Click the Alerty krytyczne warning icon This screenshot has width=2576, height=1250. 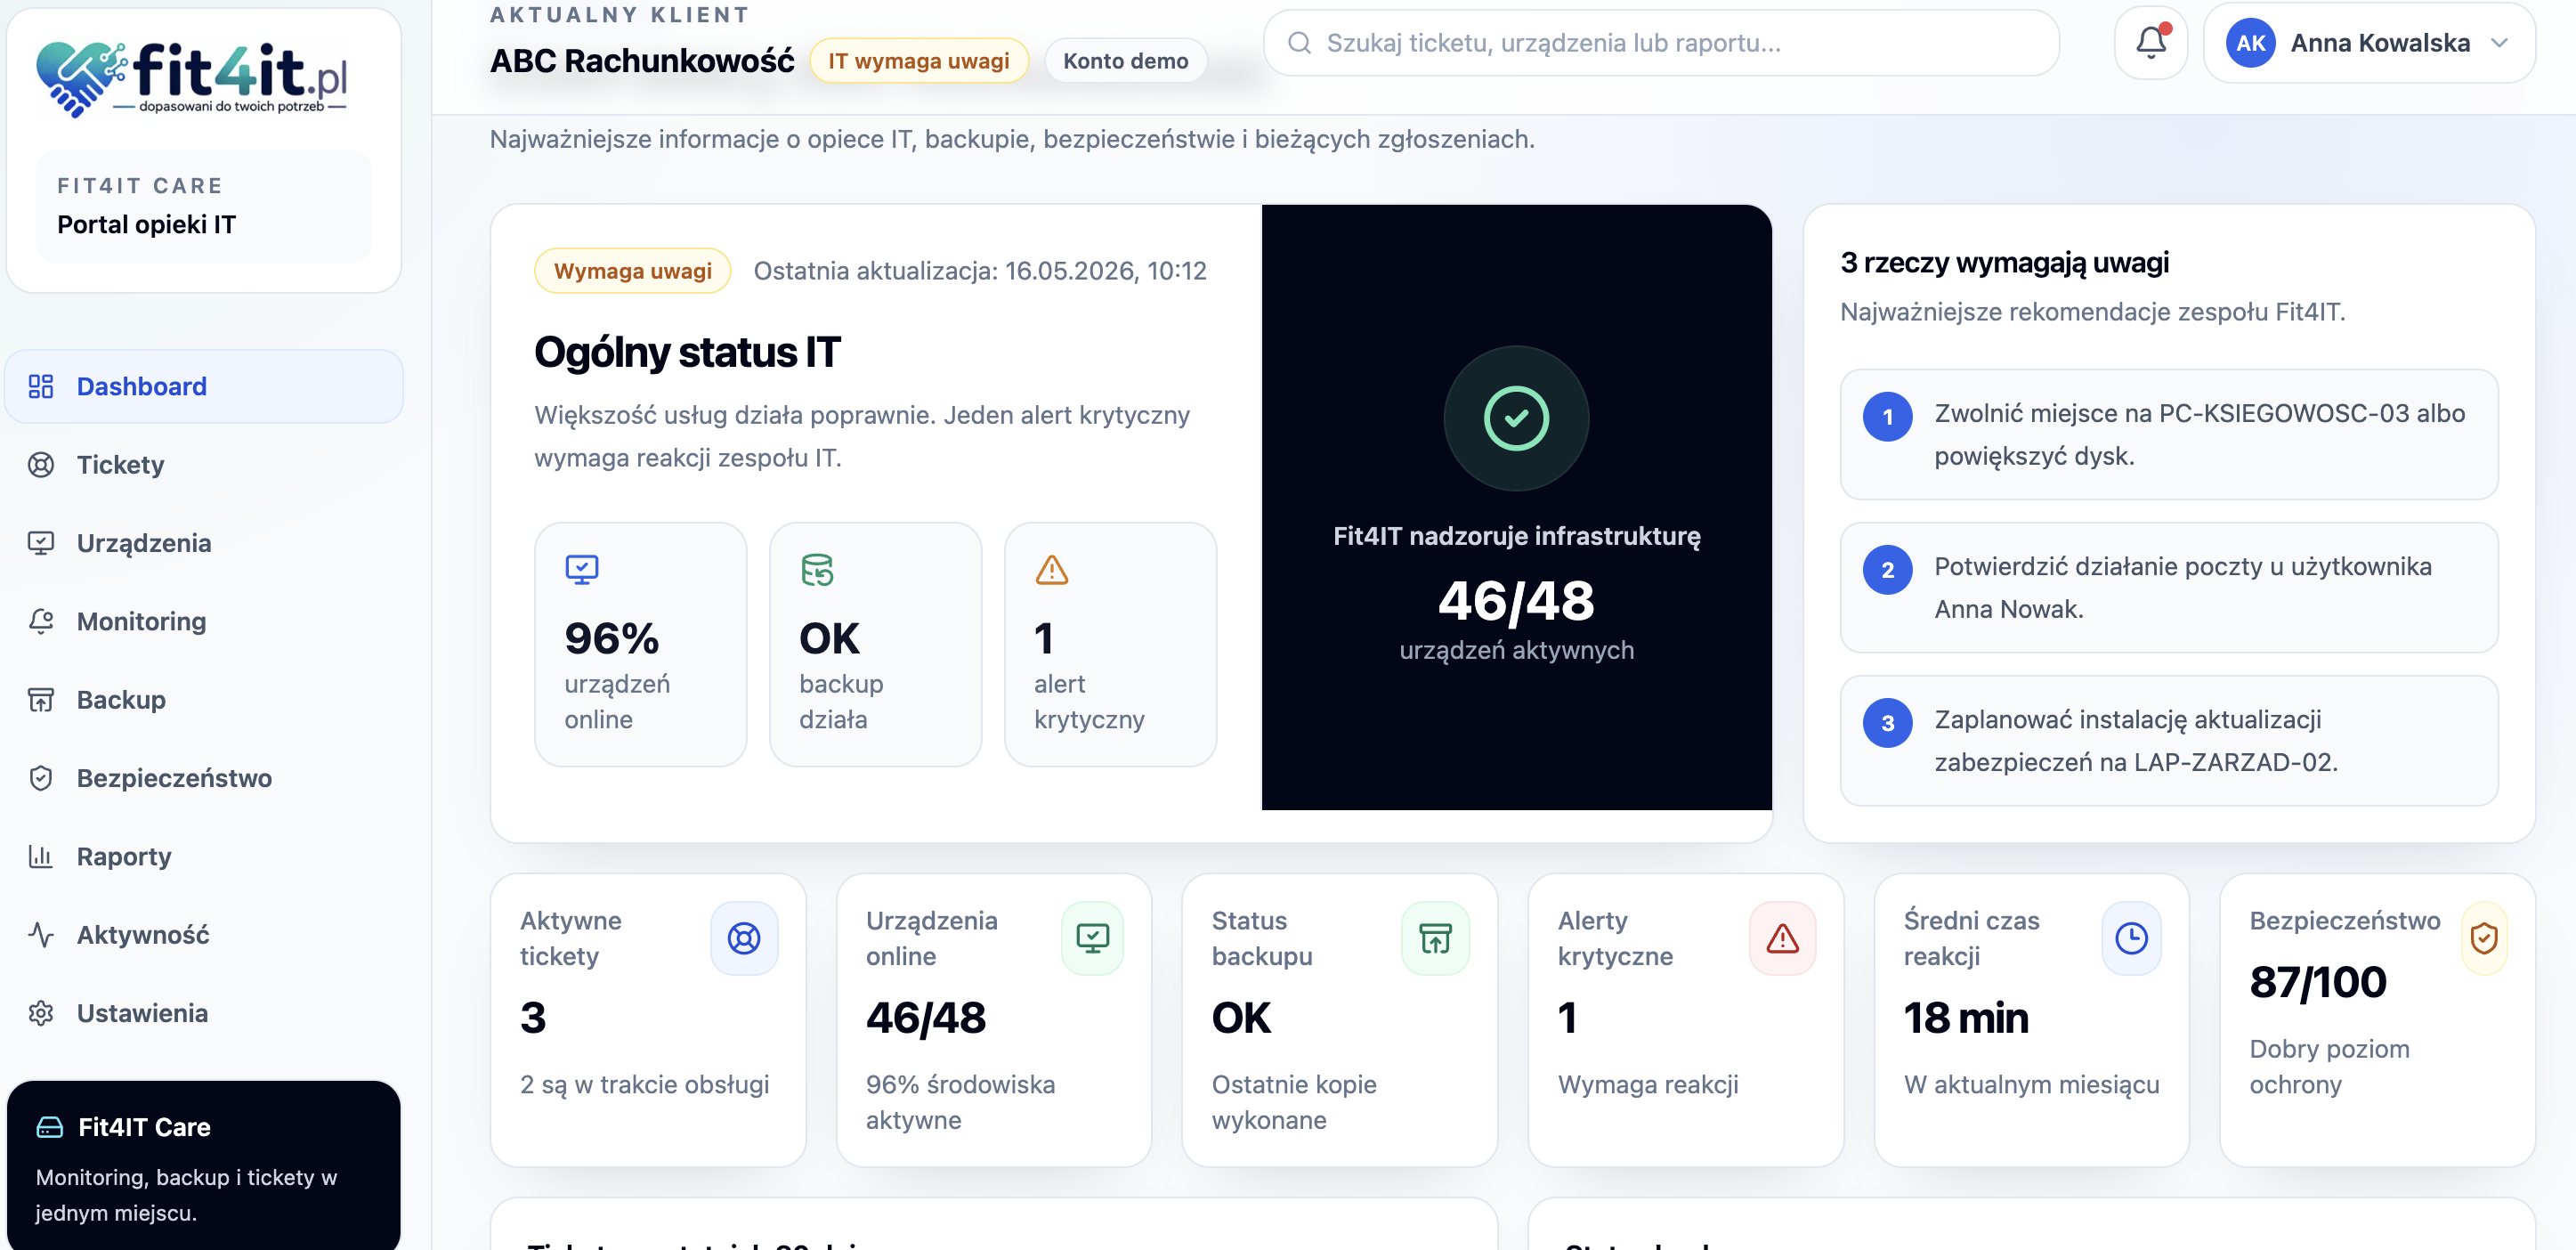pyautogui.click(x=1782, y=938)
